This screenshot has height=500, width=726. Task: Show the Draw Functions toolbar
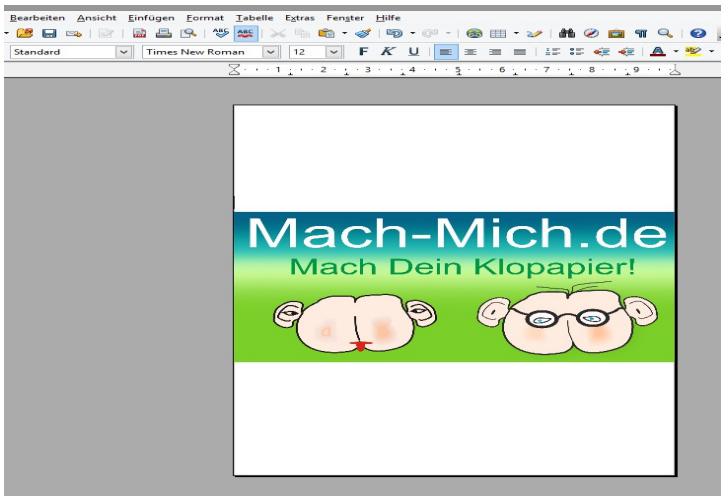[x=534, y=33]
